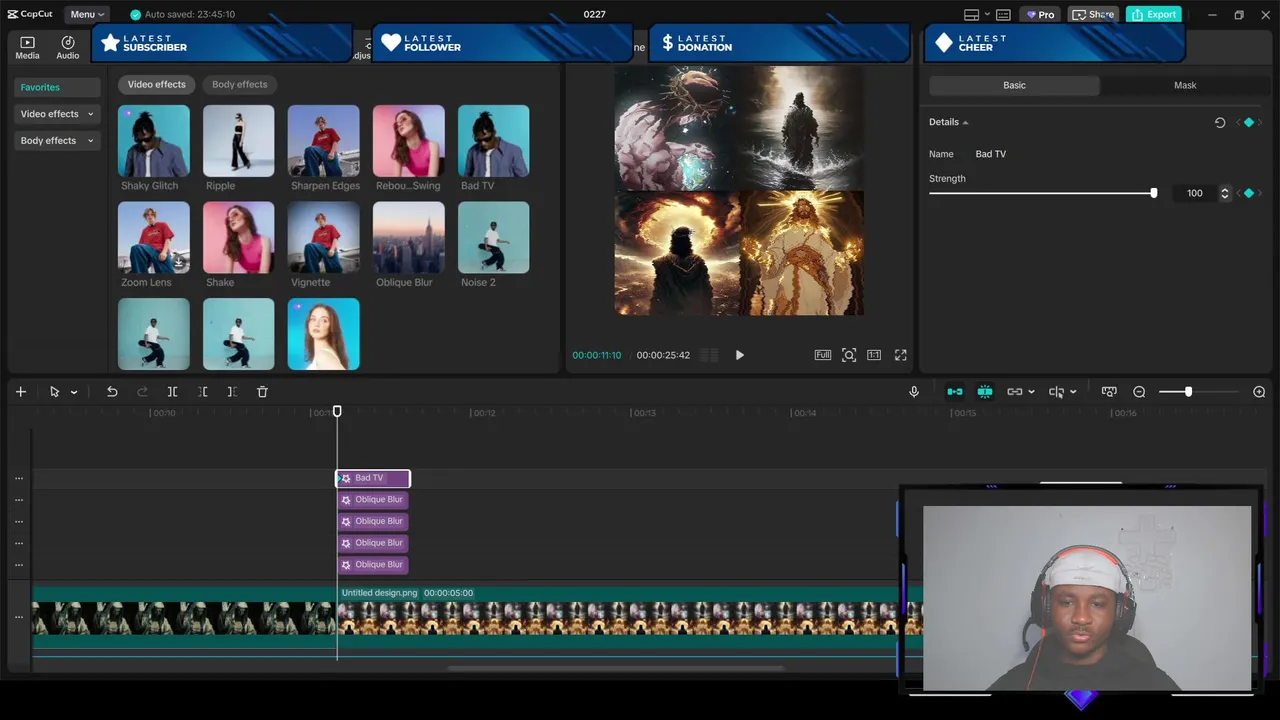The height and width of the screenshot is (720, 1280).
Task: Open the Menu dropdown
Action: point(88,15)
